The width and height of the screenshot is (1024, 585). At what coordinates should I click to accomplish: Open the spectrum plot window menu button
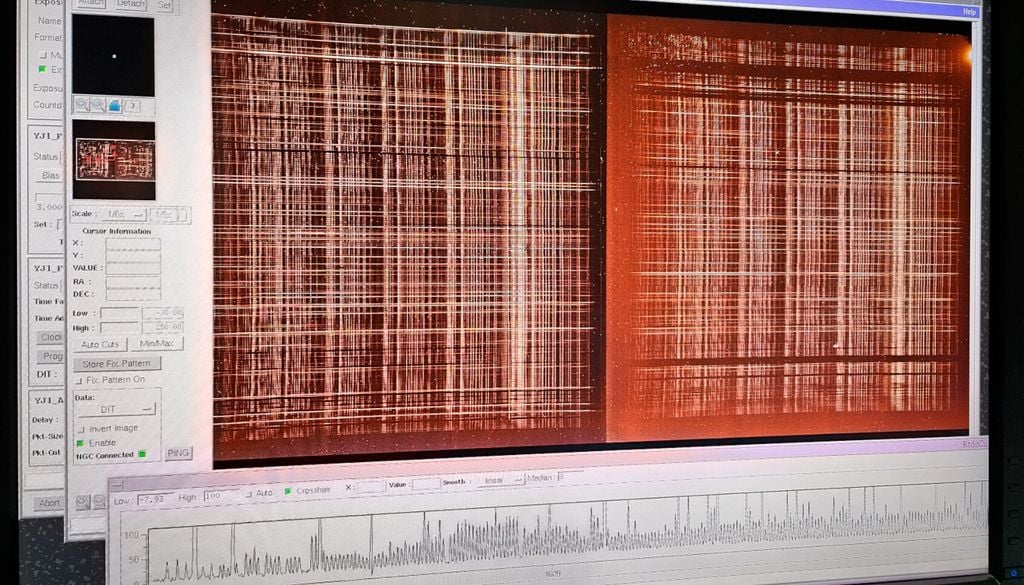pos(116,484)
